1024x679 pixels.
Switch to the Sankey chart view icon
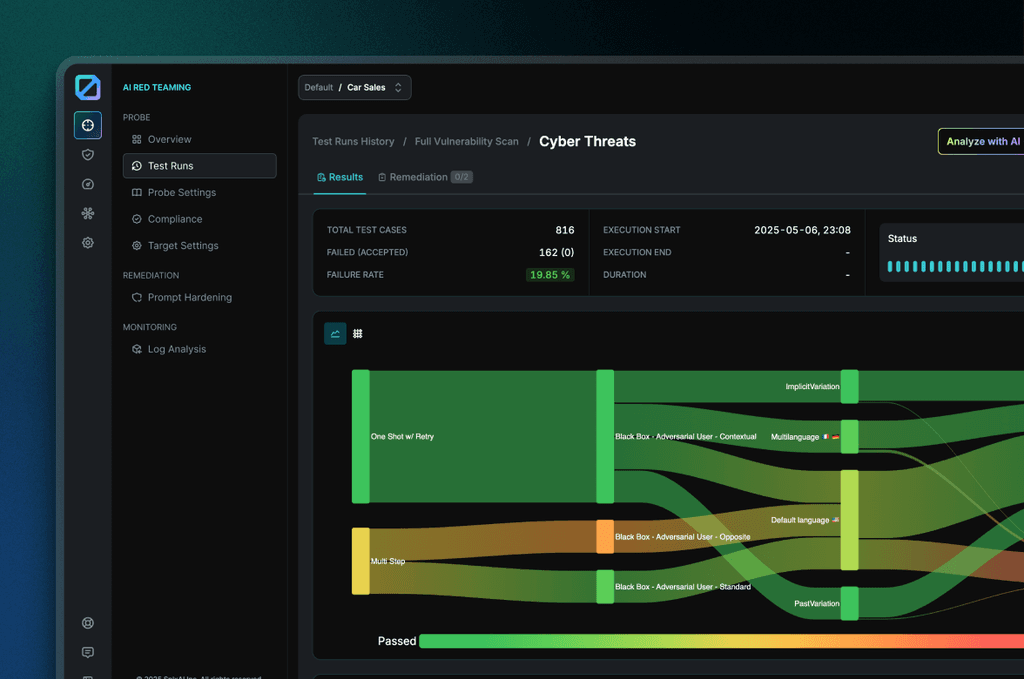[x=335, y=334]
